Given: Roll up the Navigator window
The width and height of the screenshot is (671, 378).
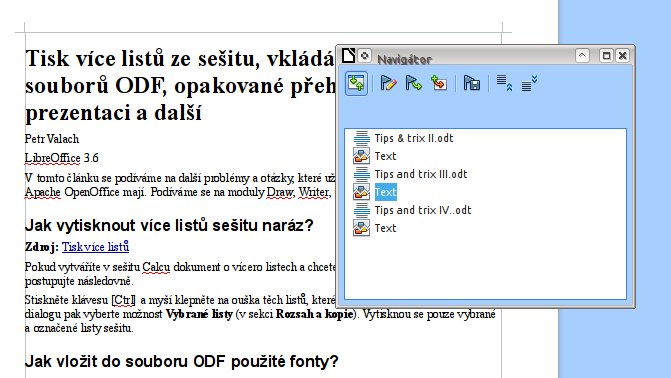Looking at the screenshot, I should 582,56.
